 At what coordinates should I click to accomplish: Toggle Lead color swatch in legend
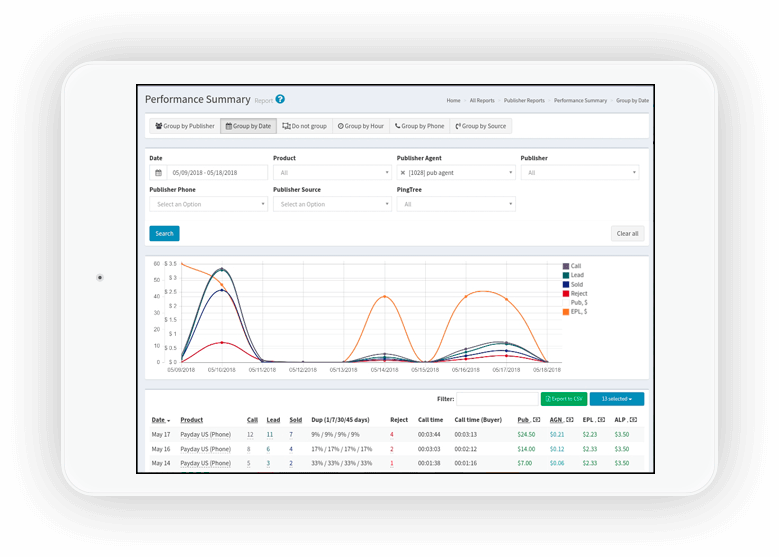click(x=567, y=276)
